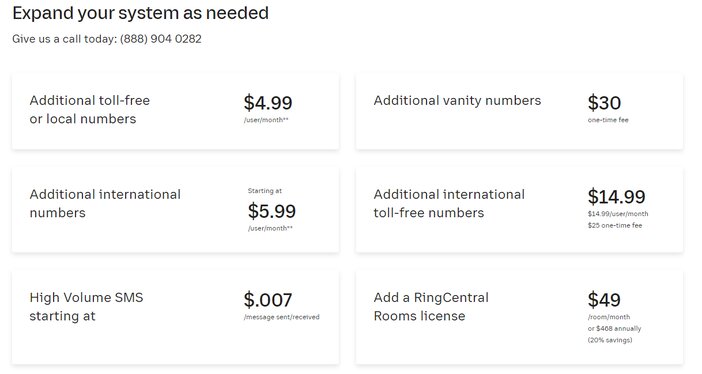This screenshot has width=702, height=374.
Task: Click the $5.99 starting price
Action: pyautogui.click(x=272, y=211)
